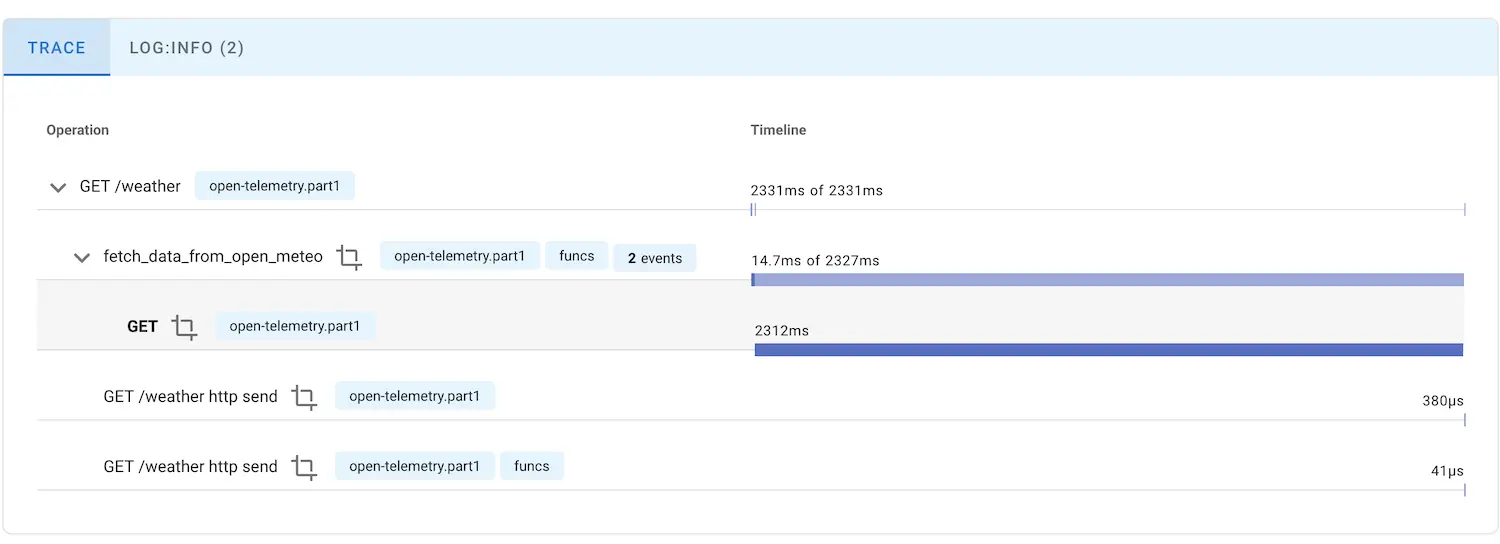
Task: Click the timeline marker under 41µs
Action: tap(1464, 490)
